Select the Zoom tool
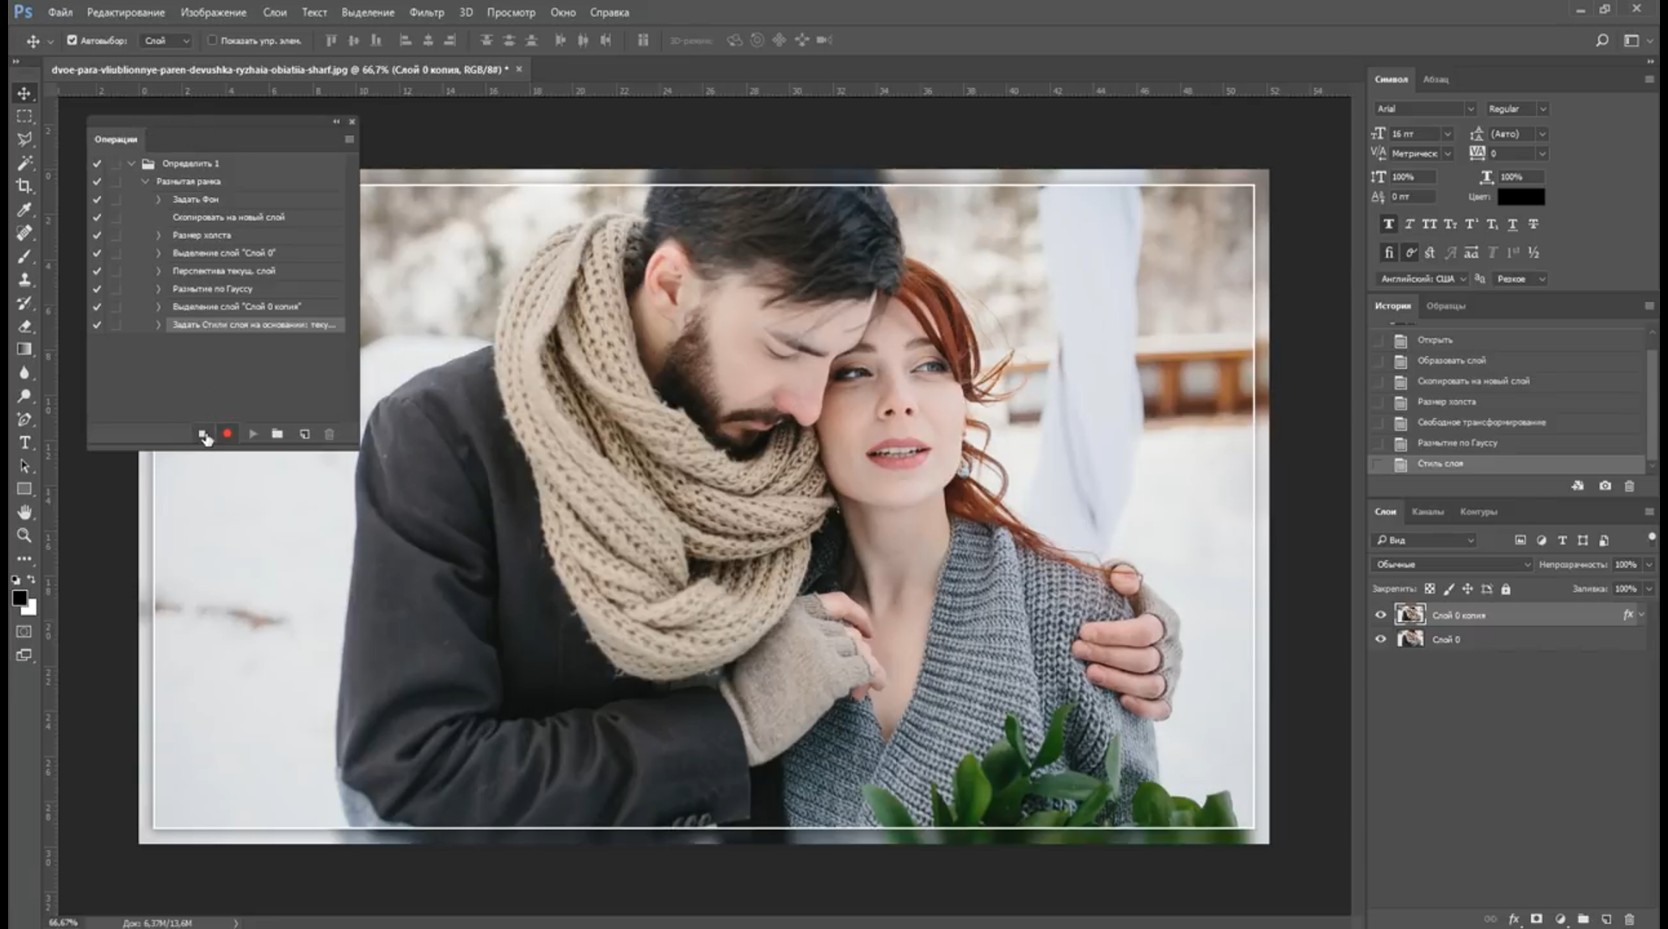Image resolution: width=1668 pixels, height=929 pixels. tap(24, 535)
